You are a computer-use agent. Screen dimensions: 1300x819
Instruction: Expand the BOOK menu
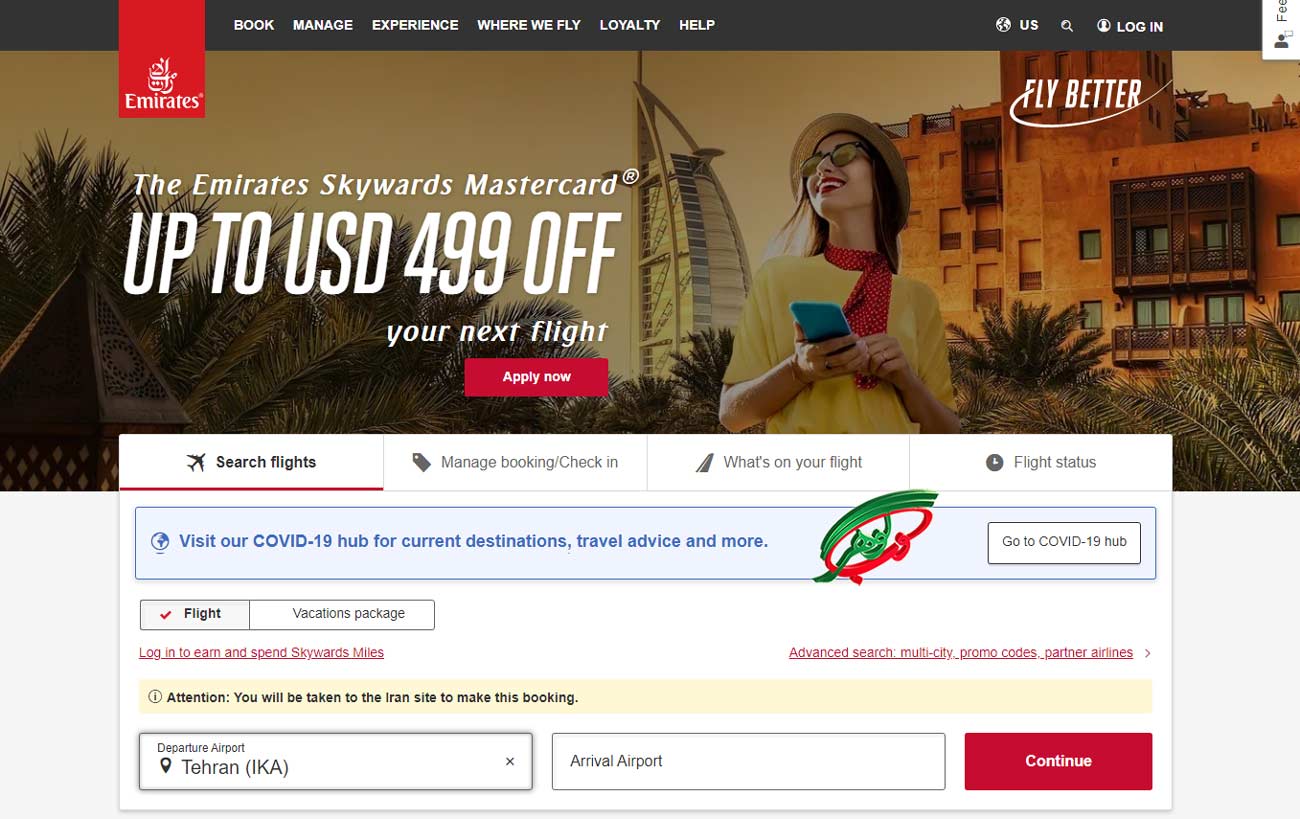coord(254,25)
